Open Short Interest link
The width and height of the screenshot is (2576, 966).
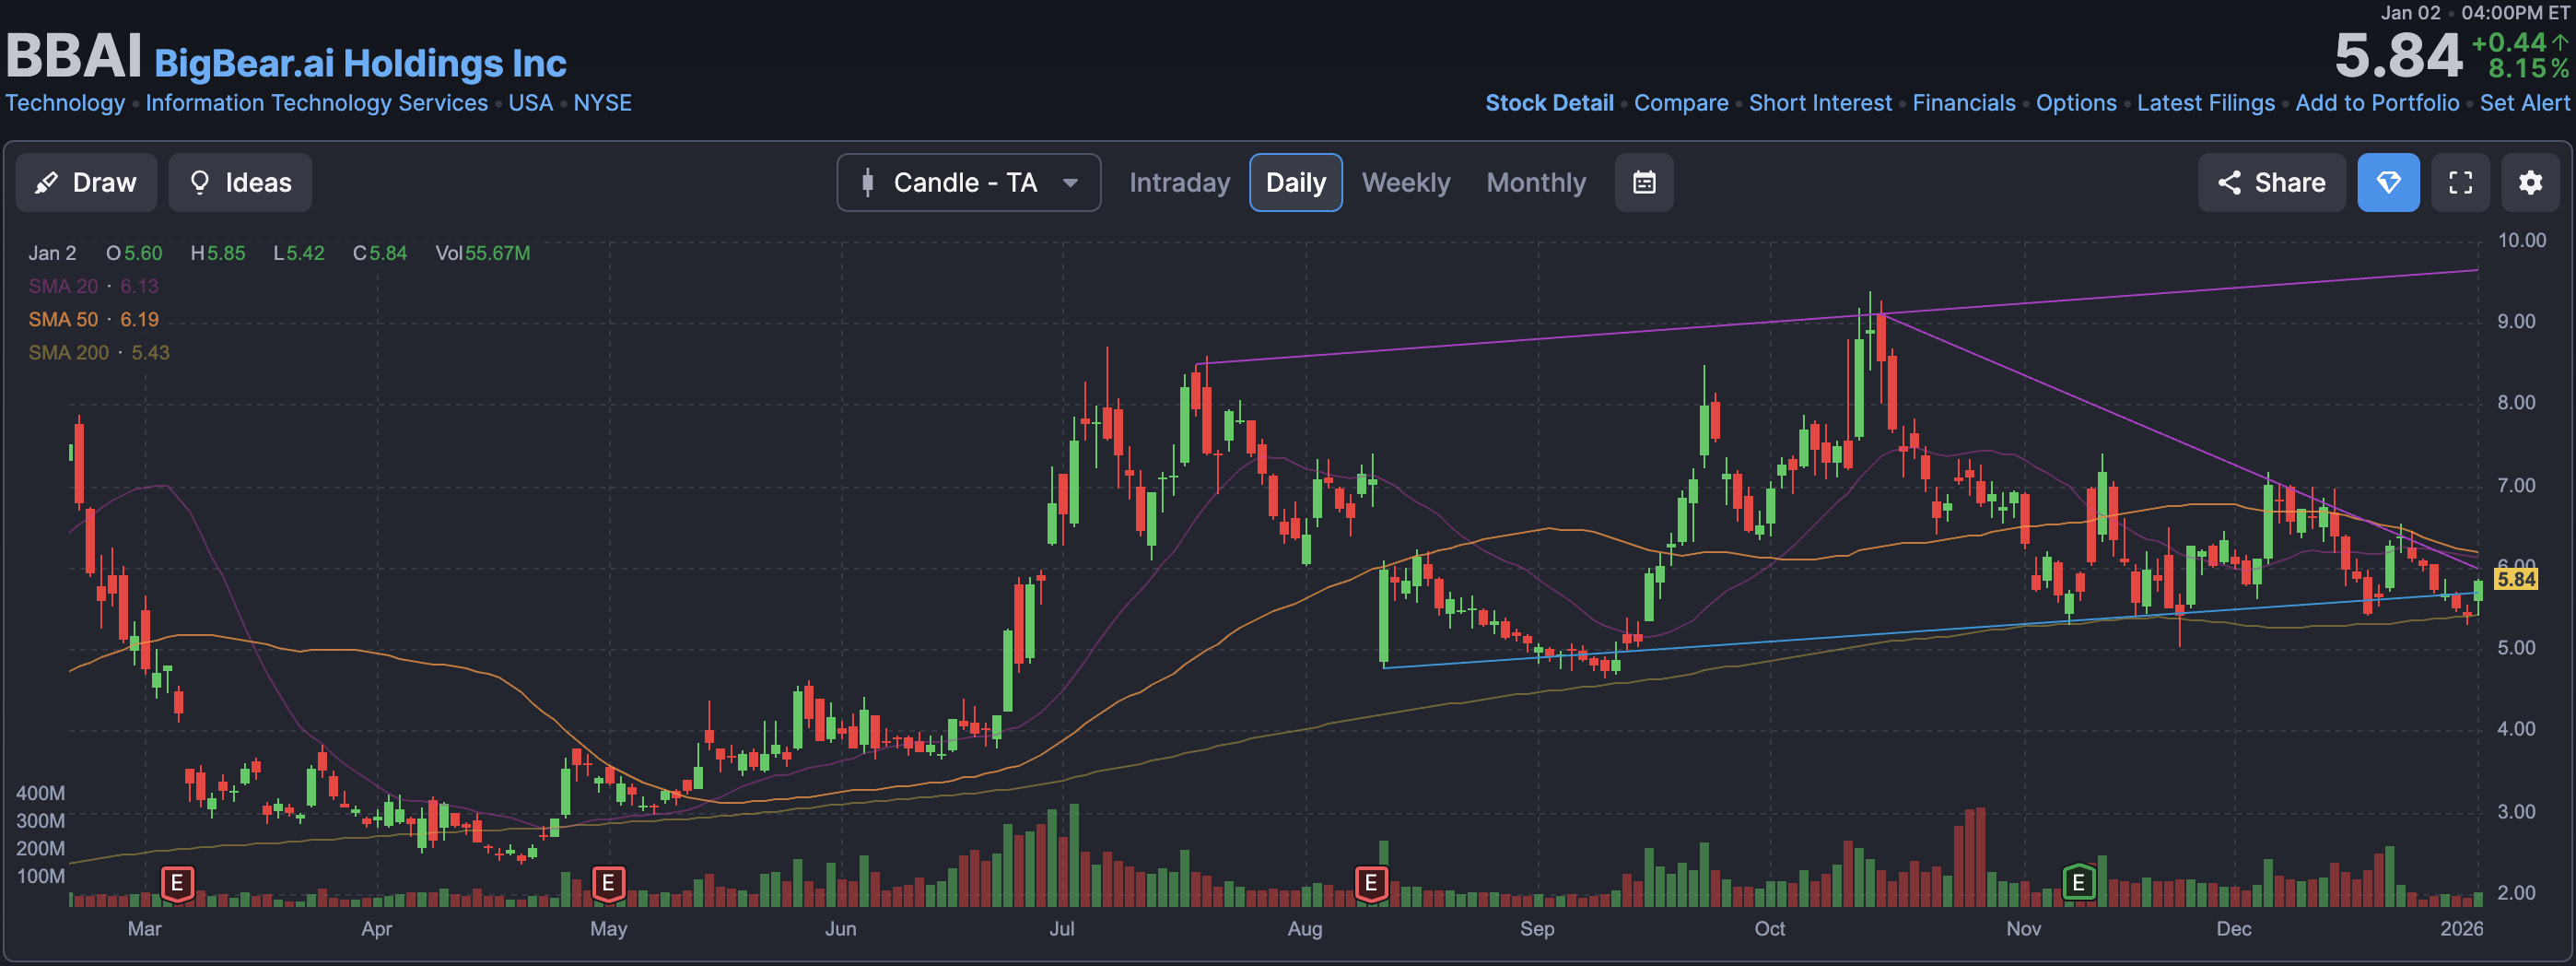pos(1820,103)
